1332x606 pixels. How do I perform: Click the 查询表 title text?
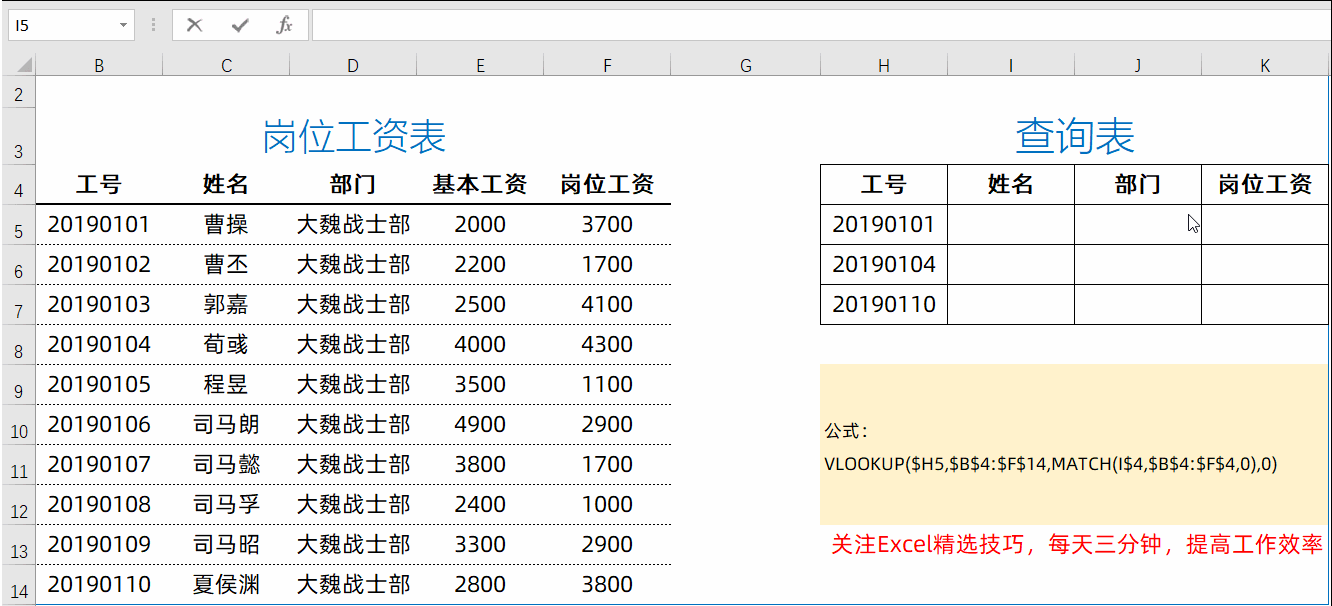[x=1075, y=137]
